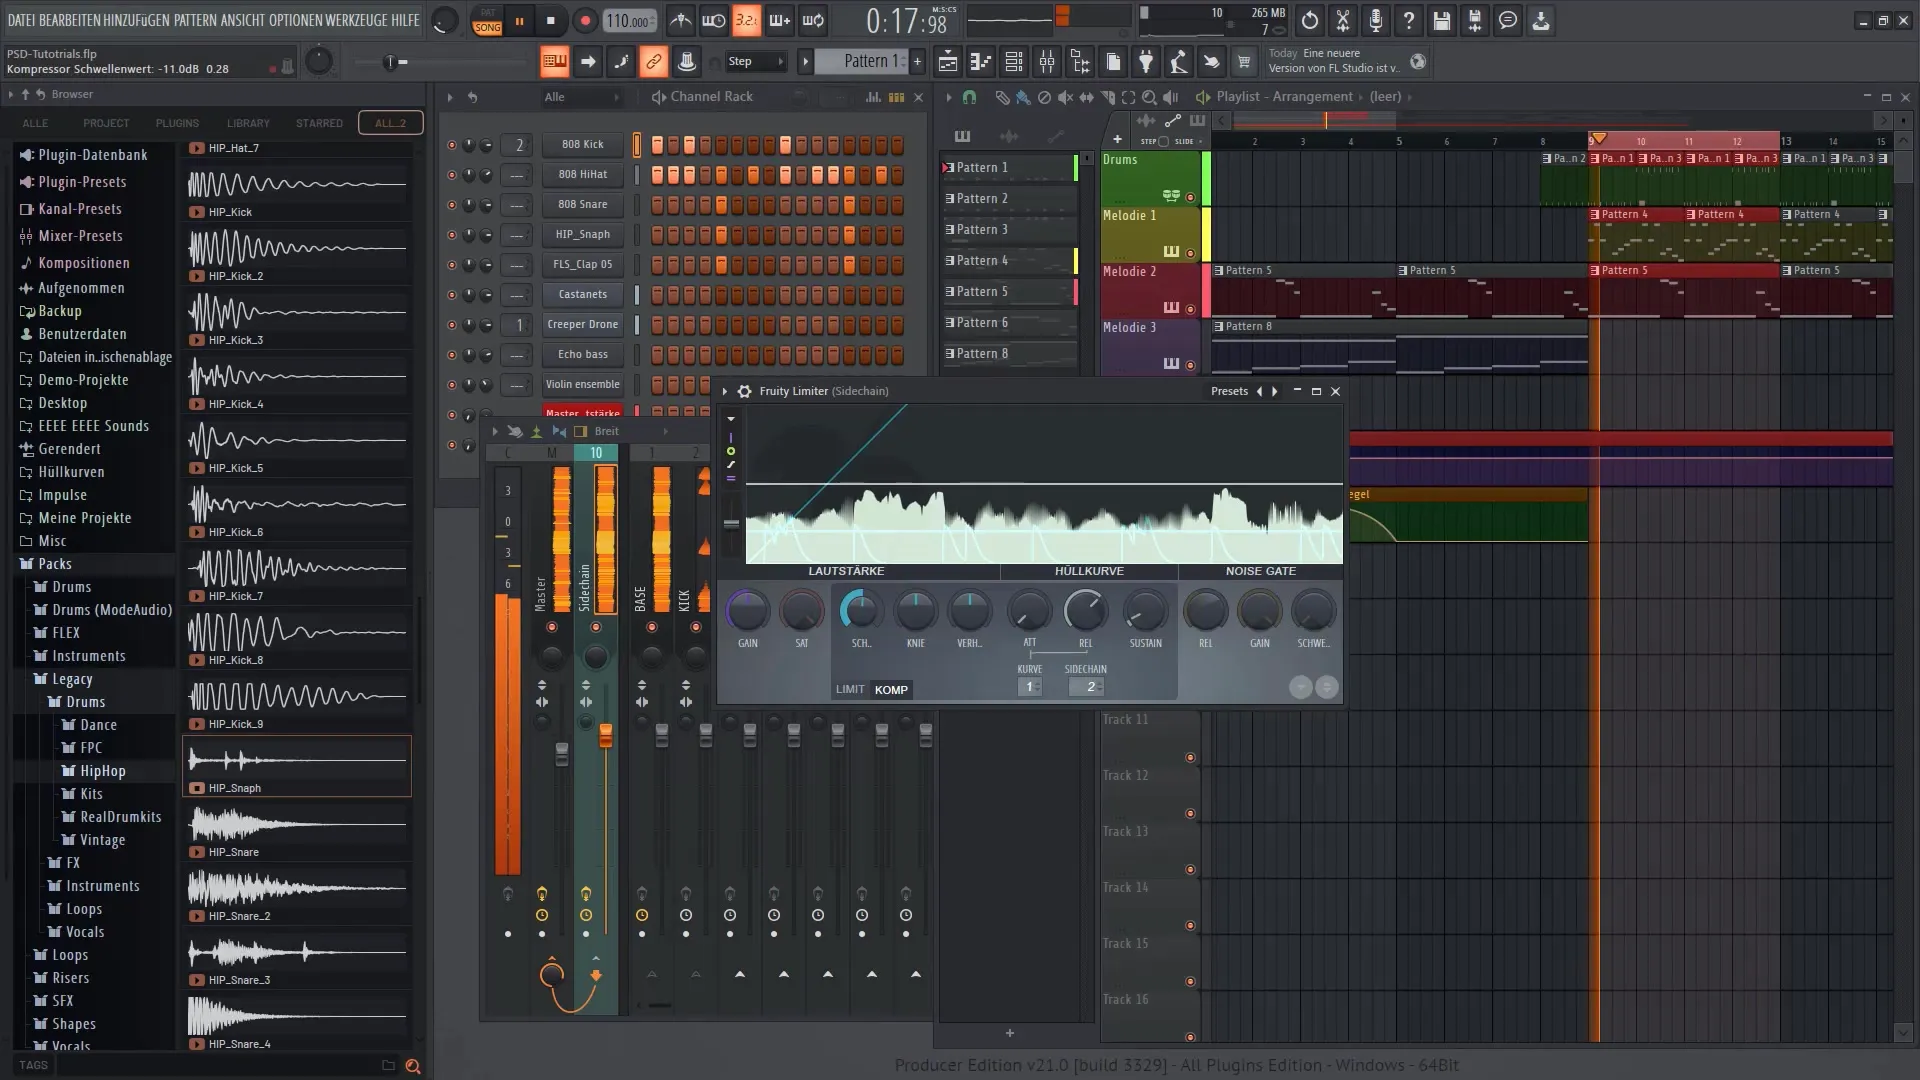Click the tempo field showing 110.000

pos(630,21)
